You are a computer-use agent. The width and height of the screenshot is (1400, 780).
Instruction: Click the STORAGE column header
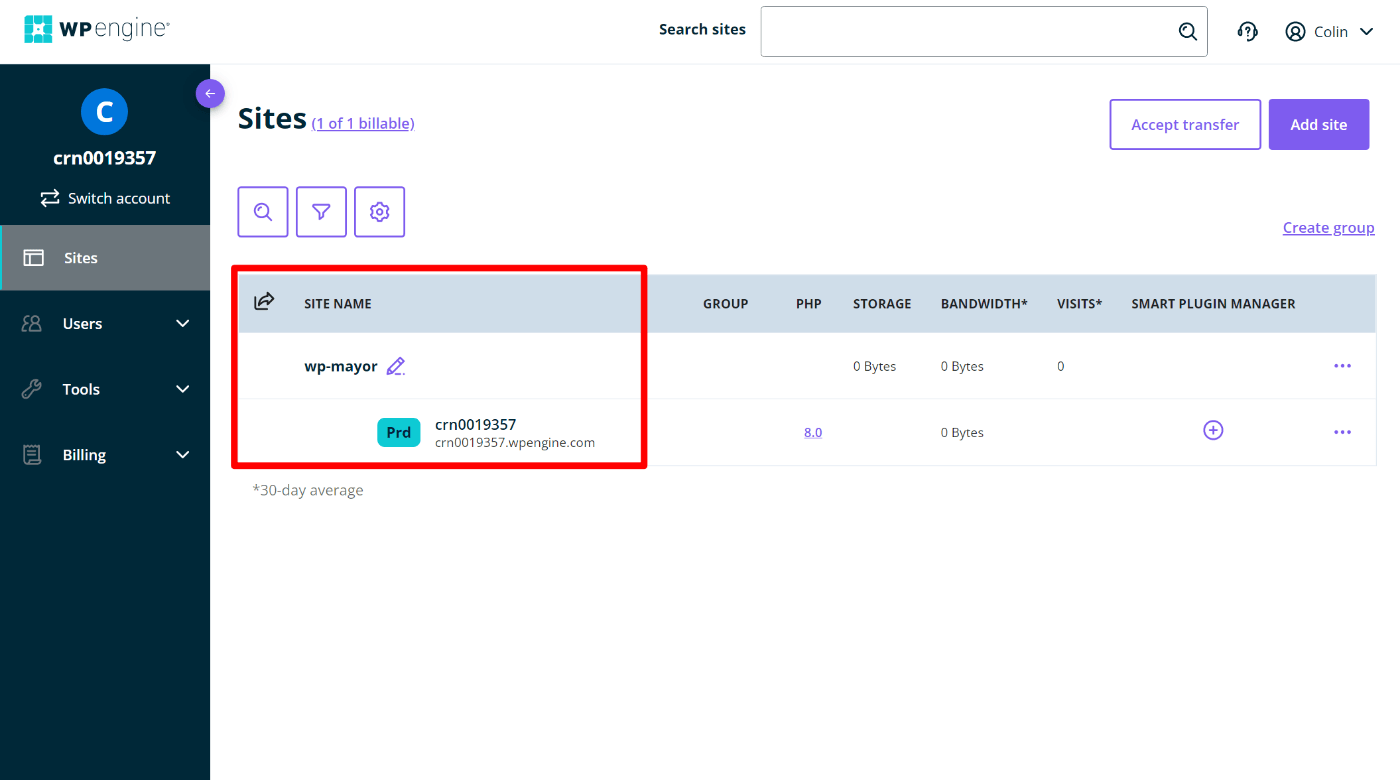pos(882,304)
